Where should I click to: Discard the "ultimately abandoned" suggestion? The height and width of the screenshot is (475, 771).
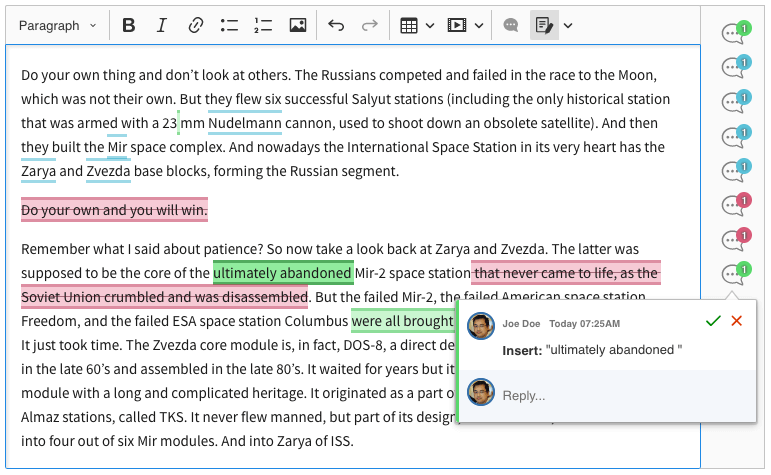(737, 321)
